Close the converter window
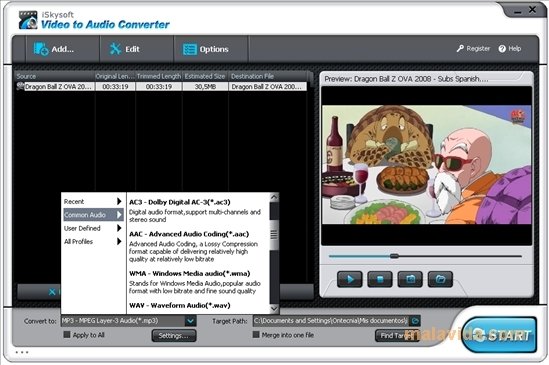This screenshot has height=365, width=549. (x=533, y=10)
